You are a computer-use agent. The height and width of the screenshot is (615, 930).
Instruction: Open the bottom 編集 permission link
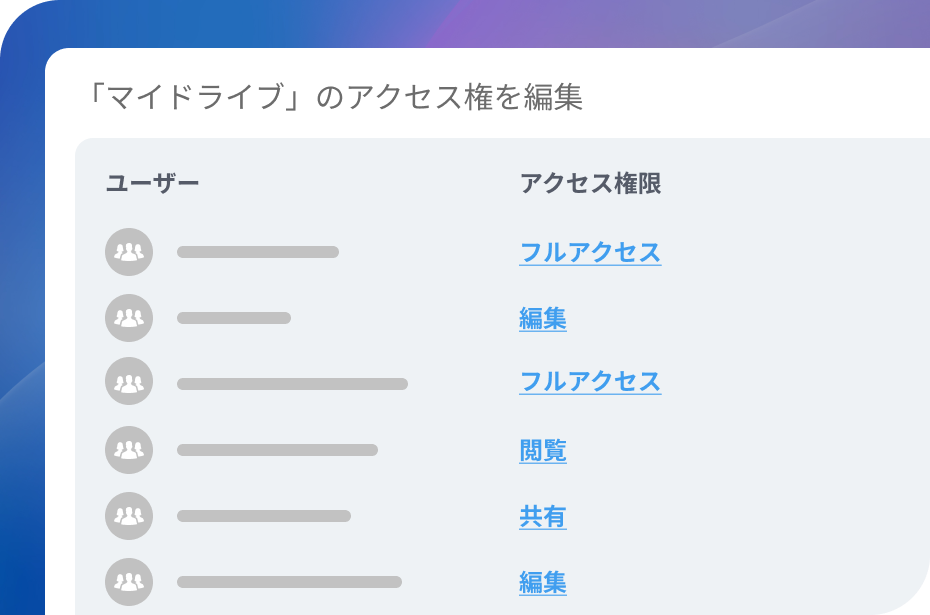coord(543,582)
